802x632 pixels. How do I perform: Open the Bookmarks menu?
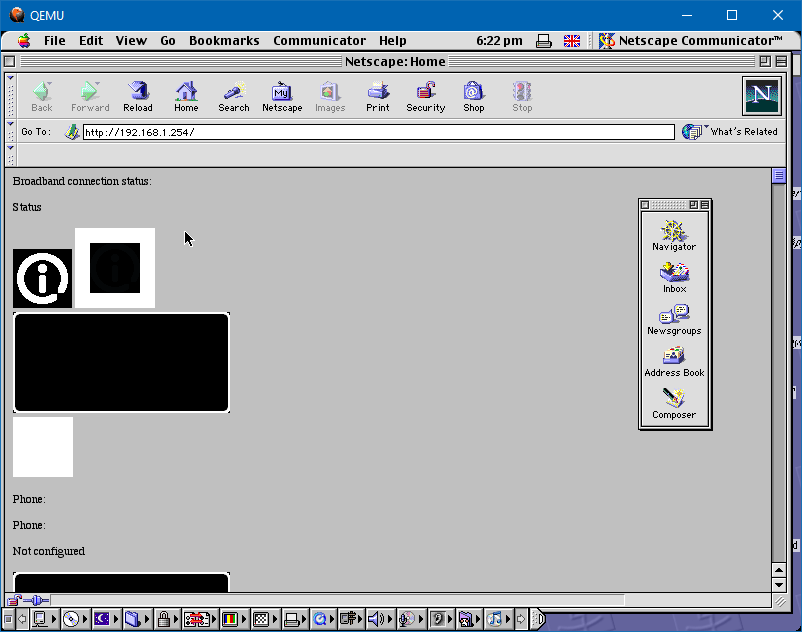click(x=224, y=41)
